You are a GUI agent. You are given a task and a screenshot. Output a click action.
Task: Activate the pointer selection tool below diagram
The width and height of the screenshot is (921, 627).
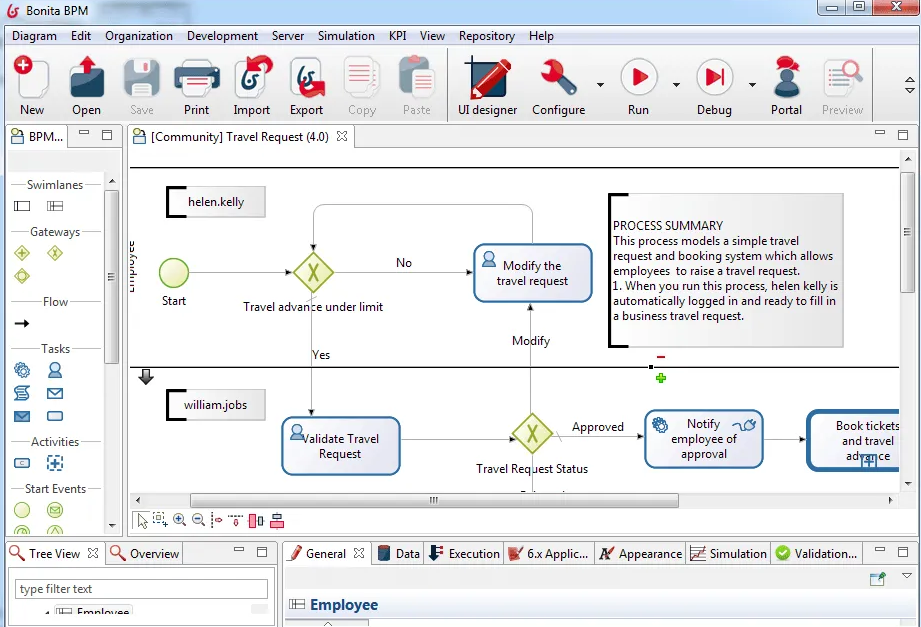click(x=142, y=521)
